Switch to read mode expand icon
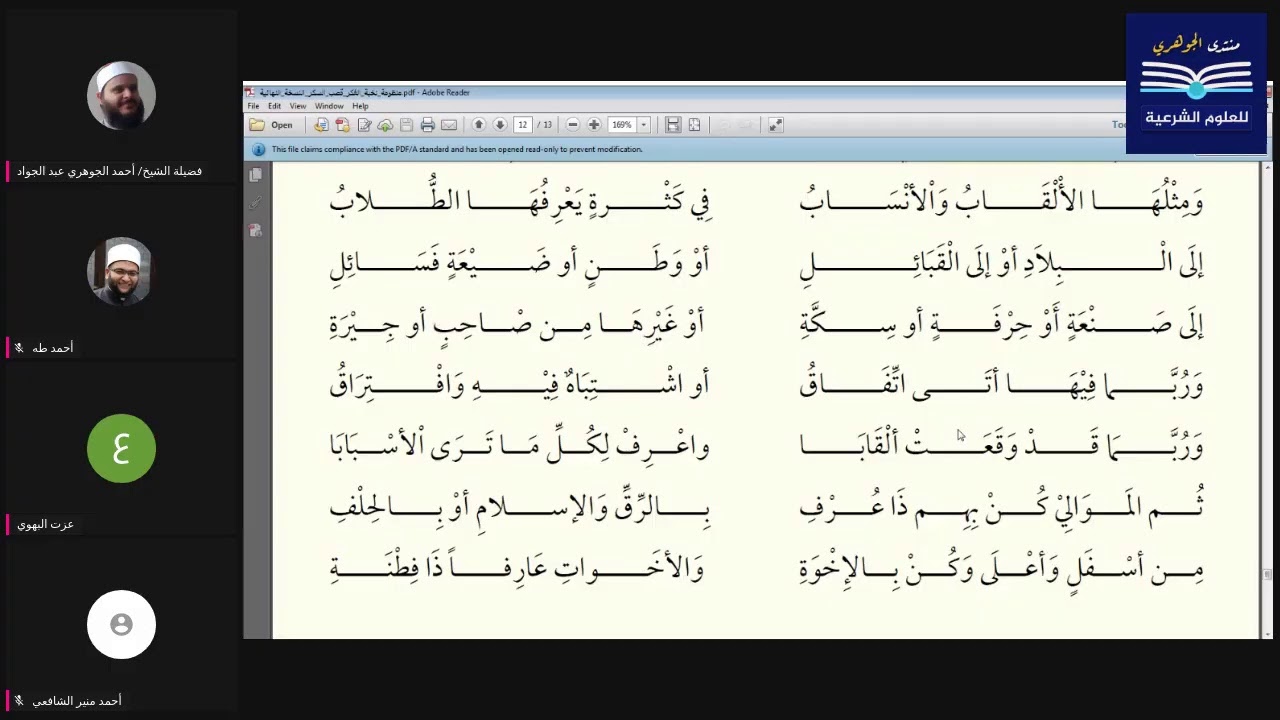The image size is (1280, 720). tap(776, 125)
